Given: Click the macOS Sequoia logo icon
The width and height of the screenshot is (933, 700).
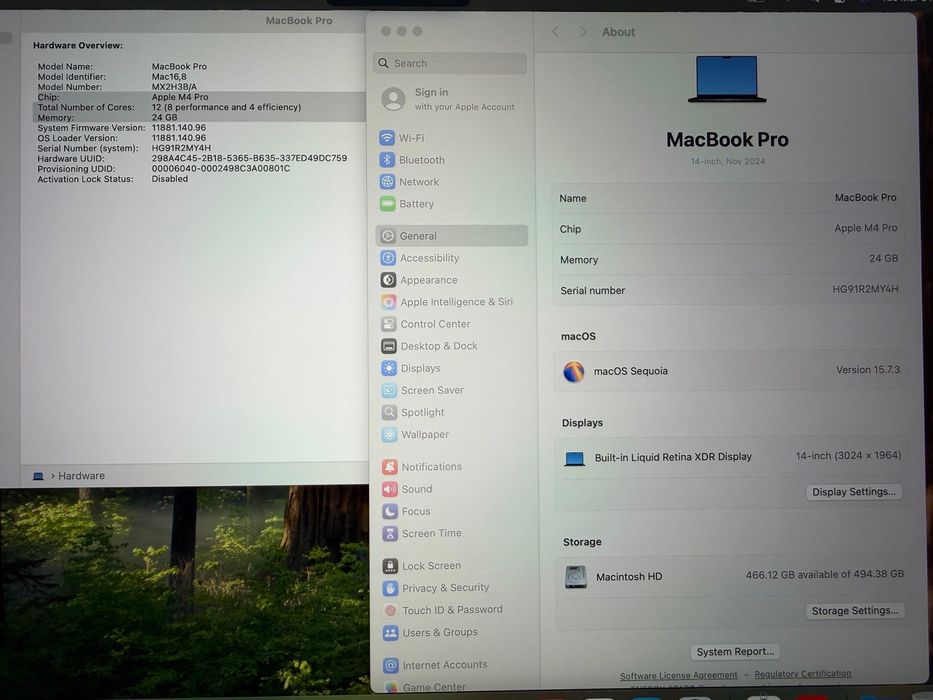Looking at the screenshot, I should [x=574, y=371].
